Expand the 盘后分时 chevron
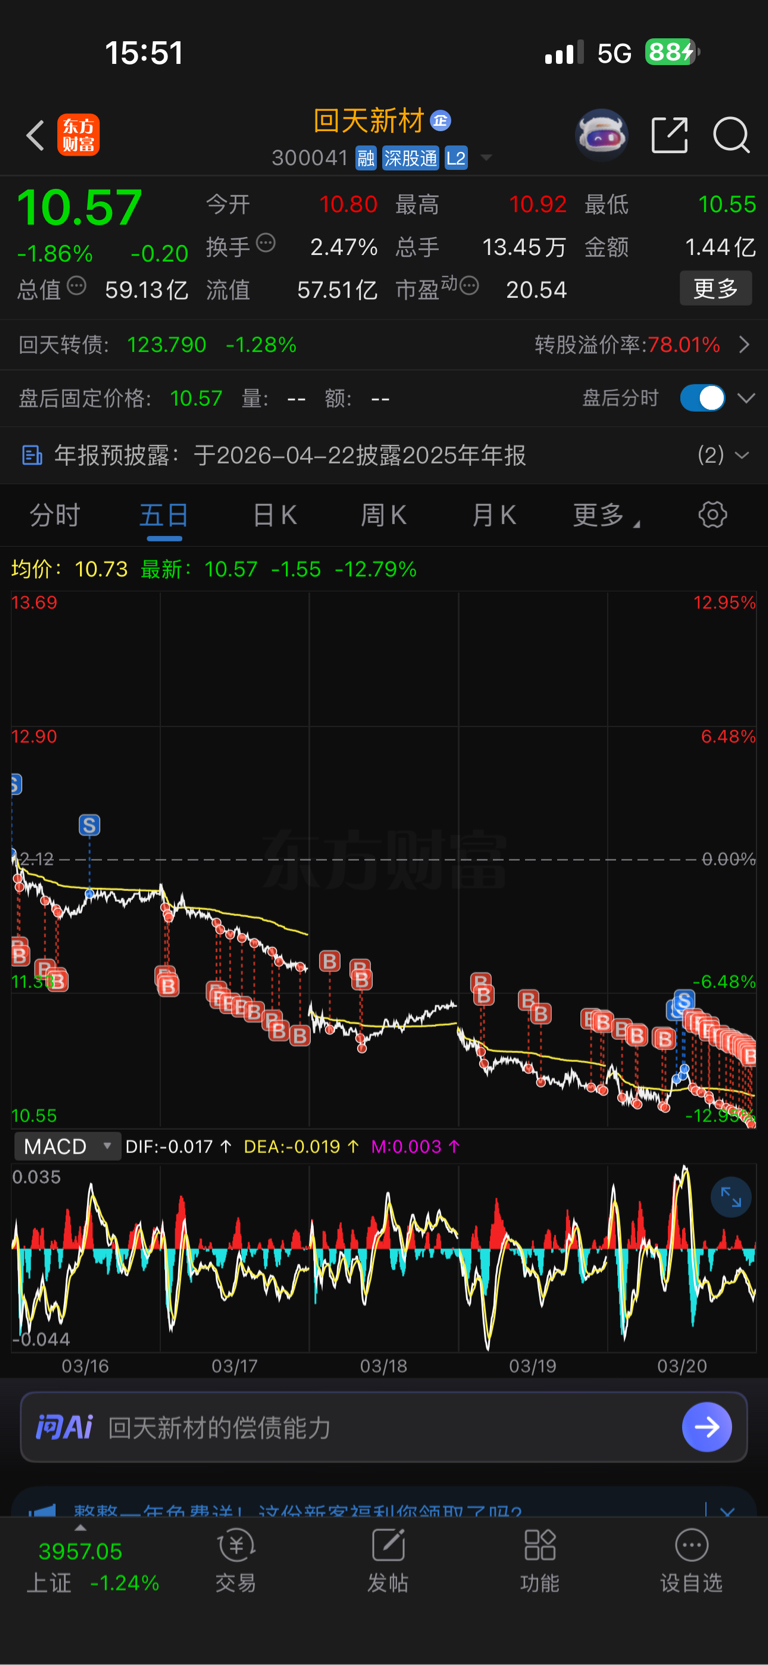The width and height of the screenshot is (768, 1665). (x=746, y=398)
